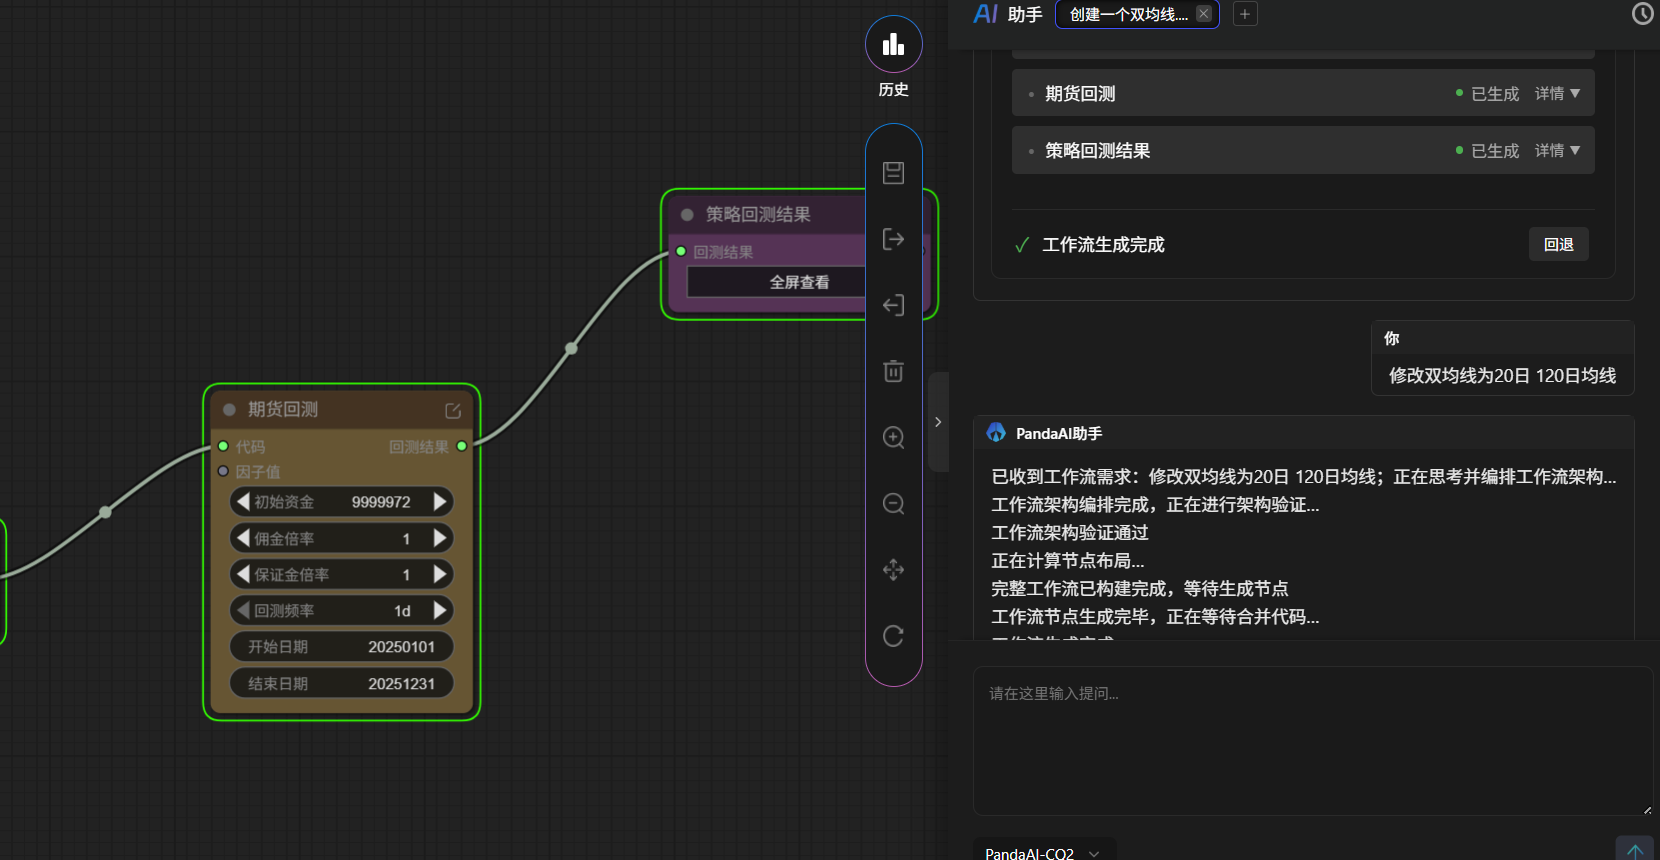Click the 初始资金 value 9999972
Image resolution: width=1660 pixels, height=860 pixels.
click(x=381, y=502)
